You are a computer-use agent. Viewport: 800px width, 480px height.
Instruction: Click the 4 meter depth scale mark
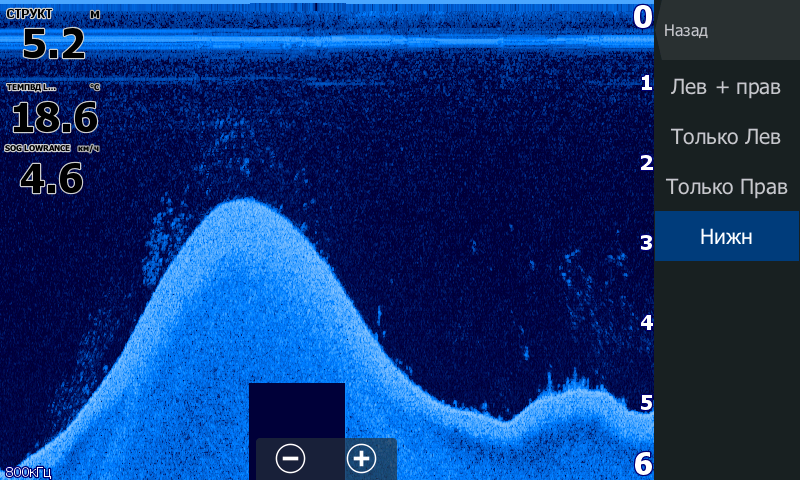646,323
